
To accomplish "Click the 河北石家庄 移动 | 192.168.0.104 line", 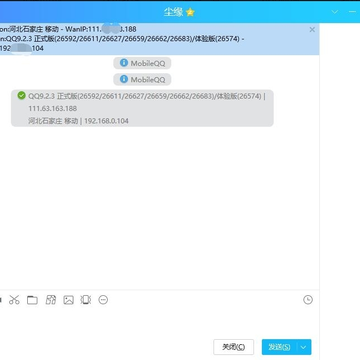I will click(x=78, y=121).
